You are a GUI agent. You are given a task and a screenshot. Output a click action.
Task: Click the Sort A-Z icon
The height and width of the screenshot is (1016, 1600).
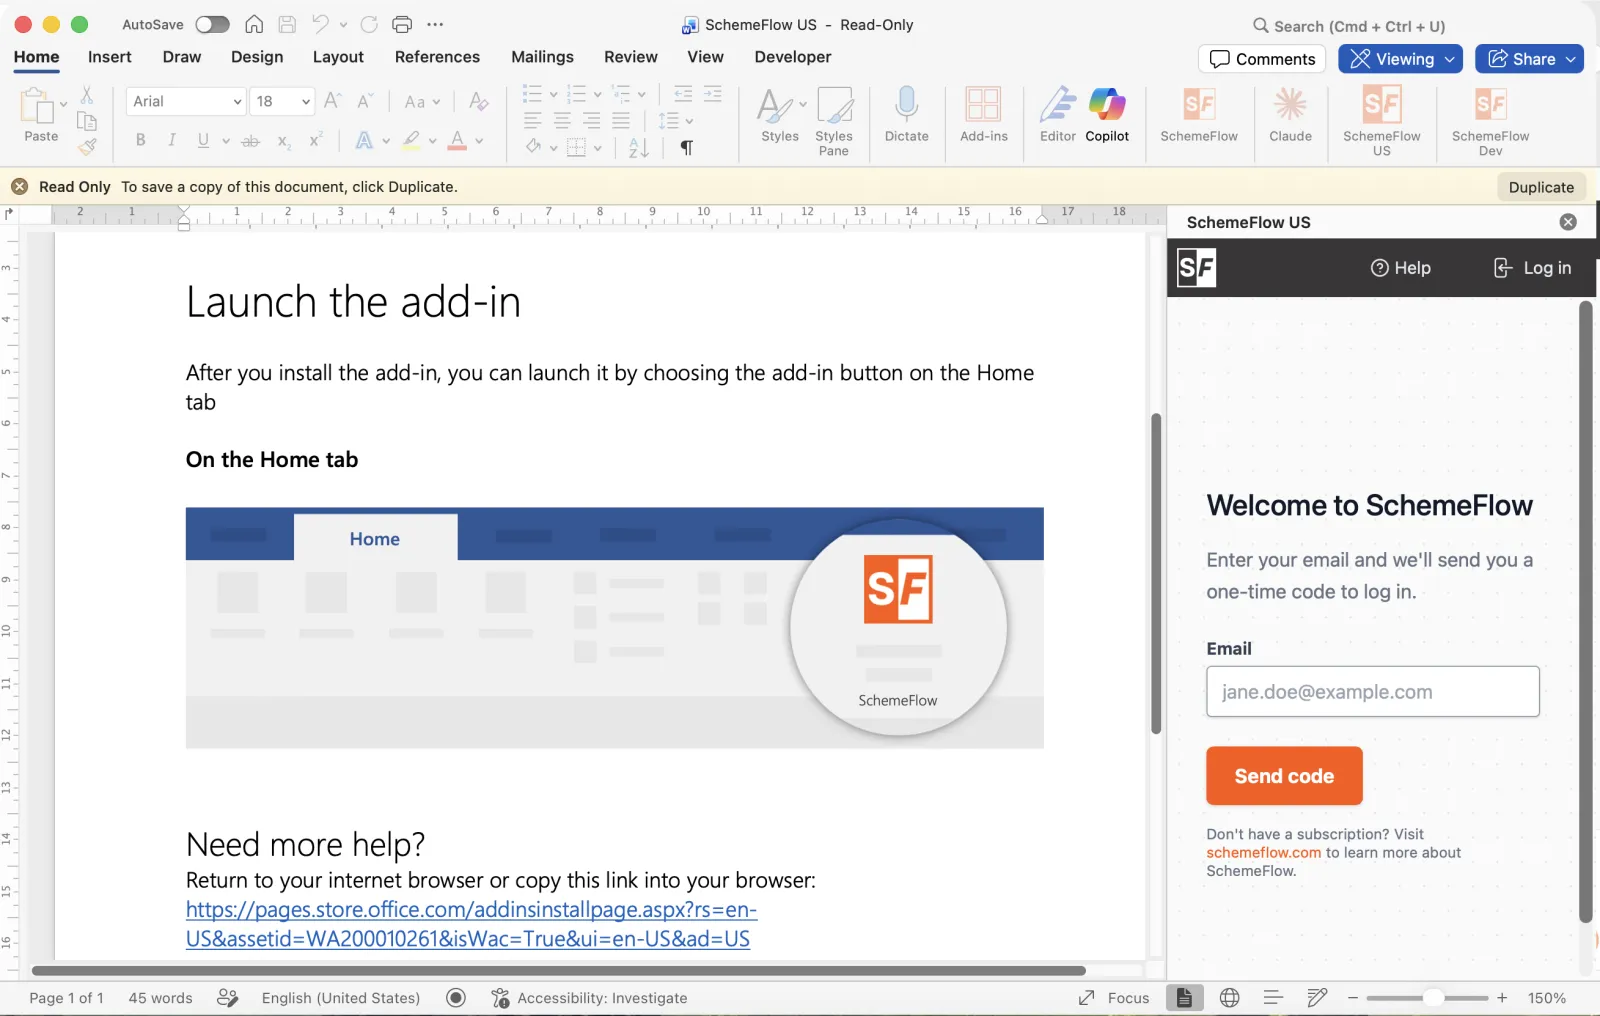click(x=639, y=148)
